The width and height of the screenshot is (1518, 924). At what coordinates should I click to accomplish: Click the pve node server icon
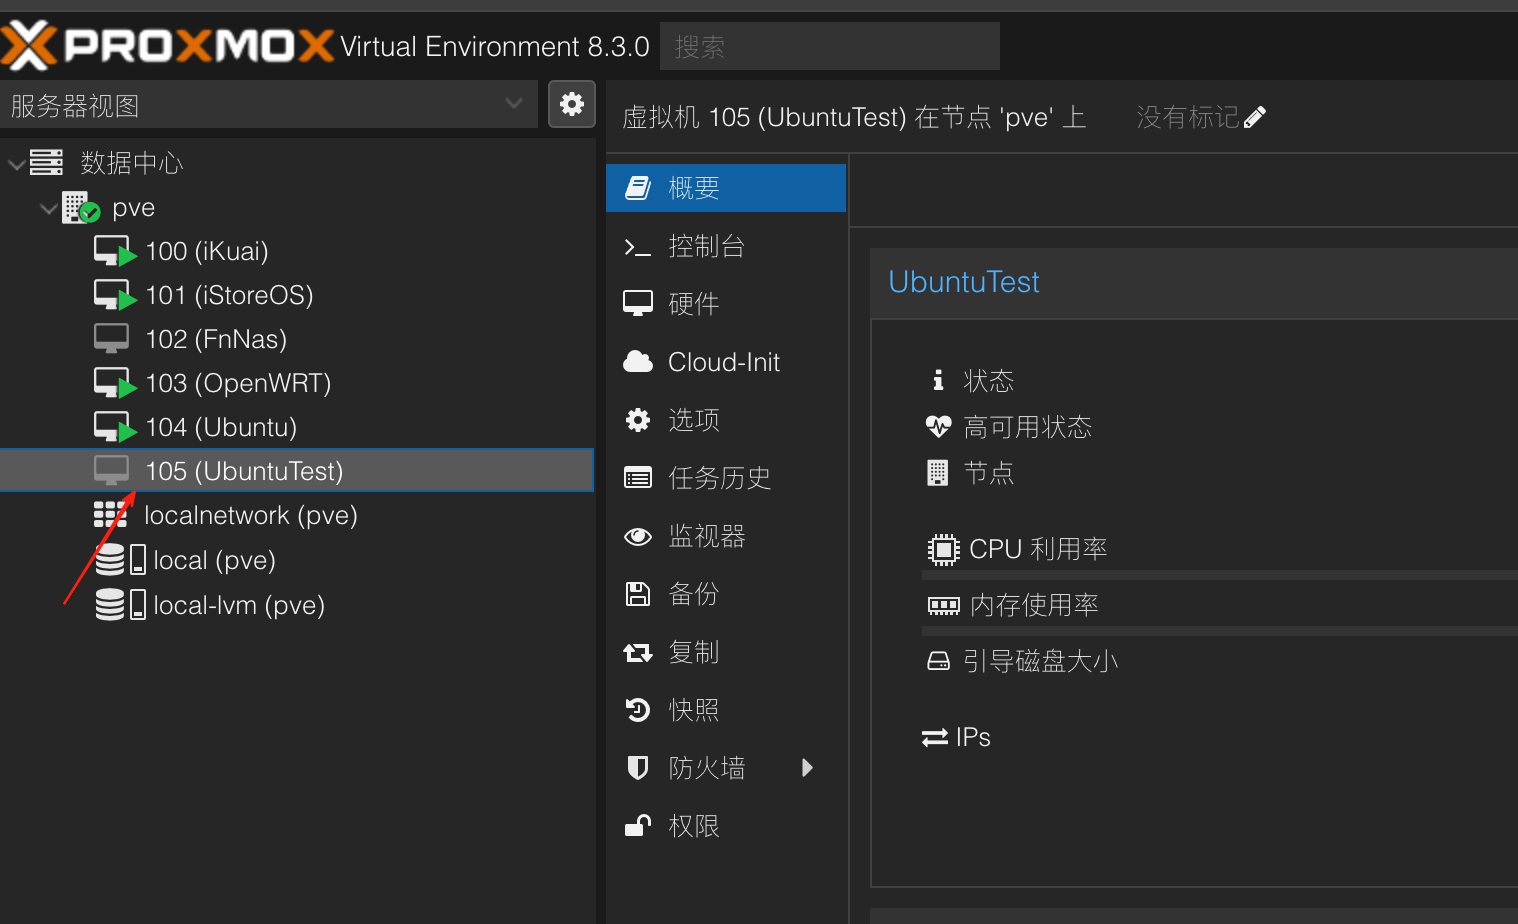[80, 208]
